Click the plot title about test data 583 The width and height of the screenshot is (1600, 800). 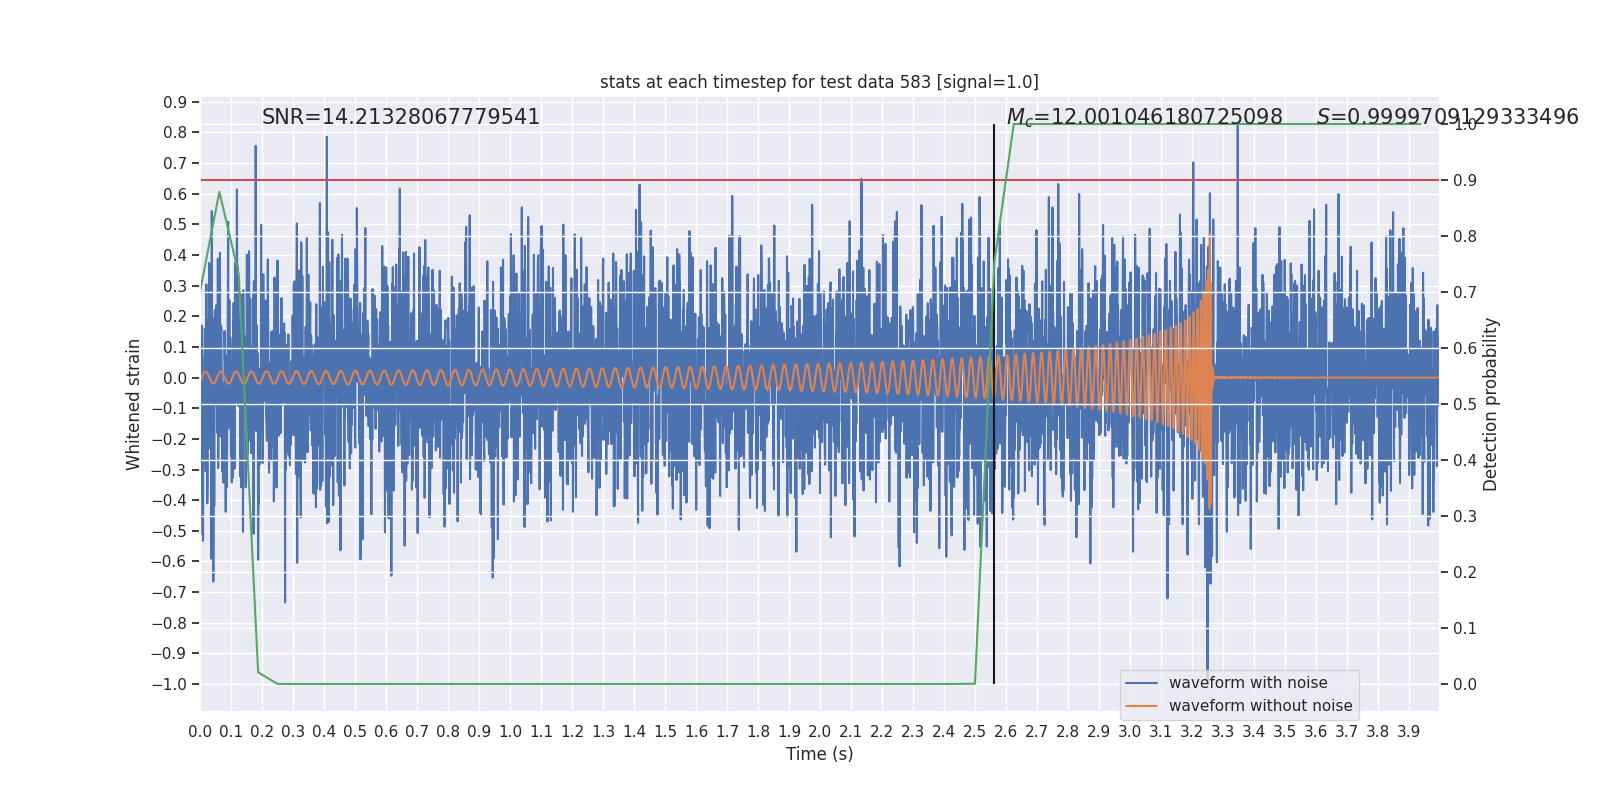[819, 82]
